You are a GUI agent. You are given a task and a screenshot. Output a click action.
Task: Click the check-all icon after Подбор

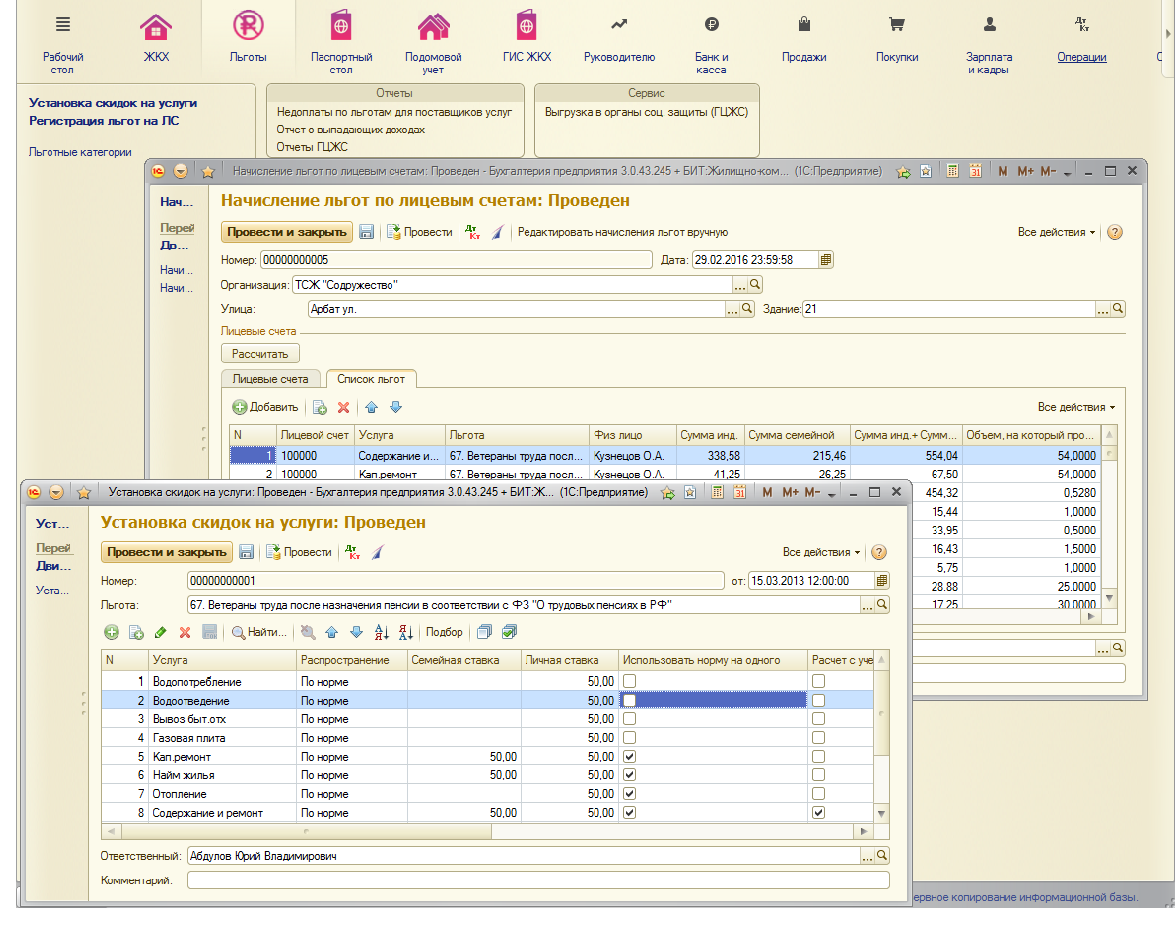click(509, 632)
